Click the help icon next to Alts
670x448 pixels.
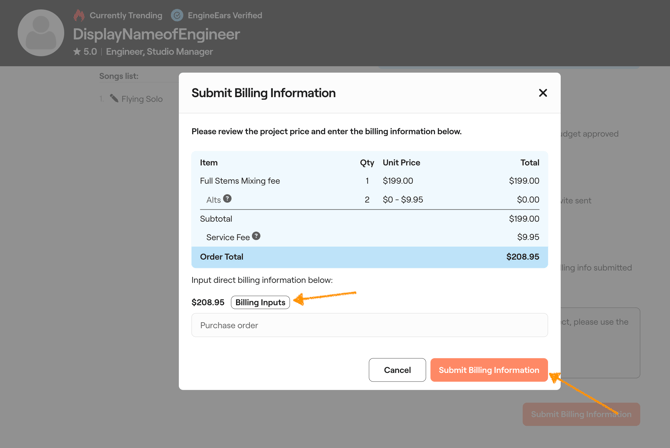227,199
